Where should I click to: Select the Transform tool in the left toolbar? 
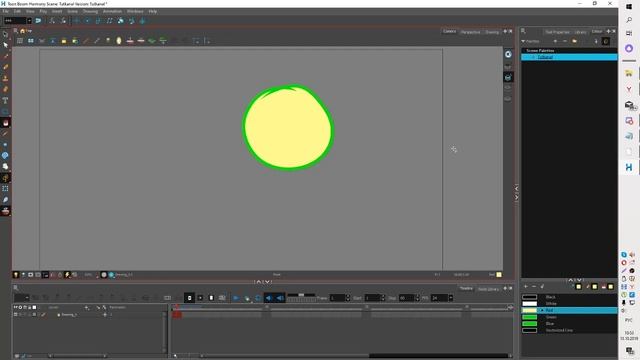5,34
